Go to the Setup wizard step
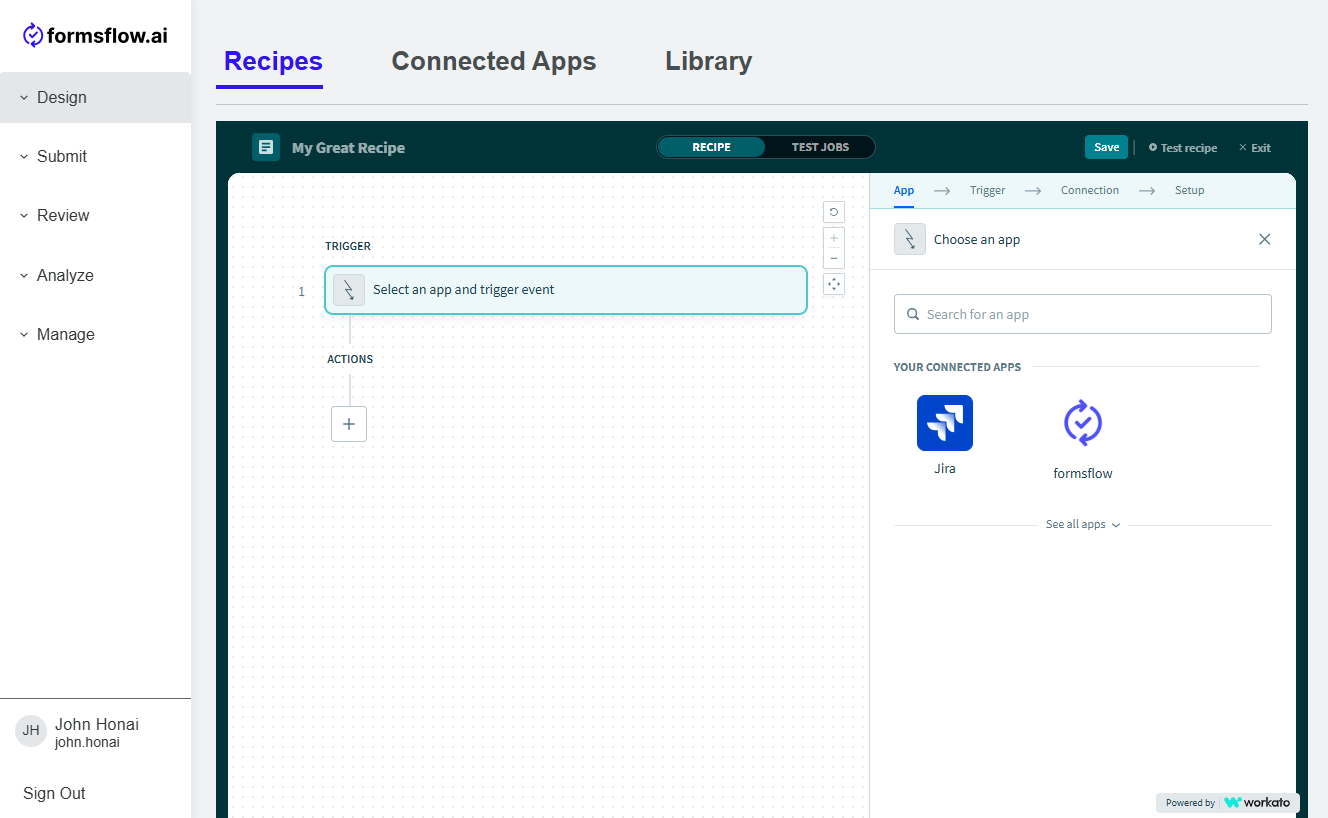 click(1189, 190)
